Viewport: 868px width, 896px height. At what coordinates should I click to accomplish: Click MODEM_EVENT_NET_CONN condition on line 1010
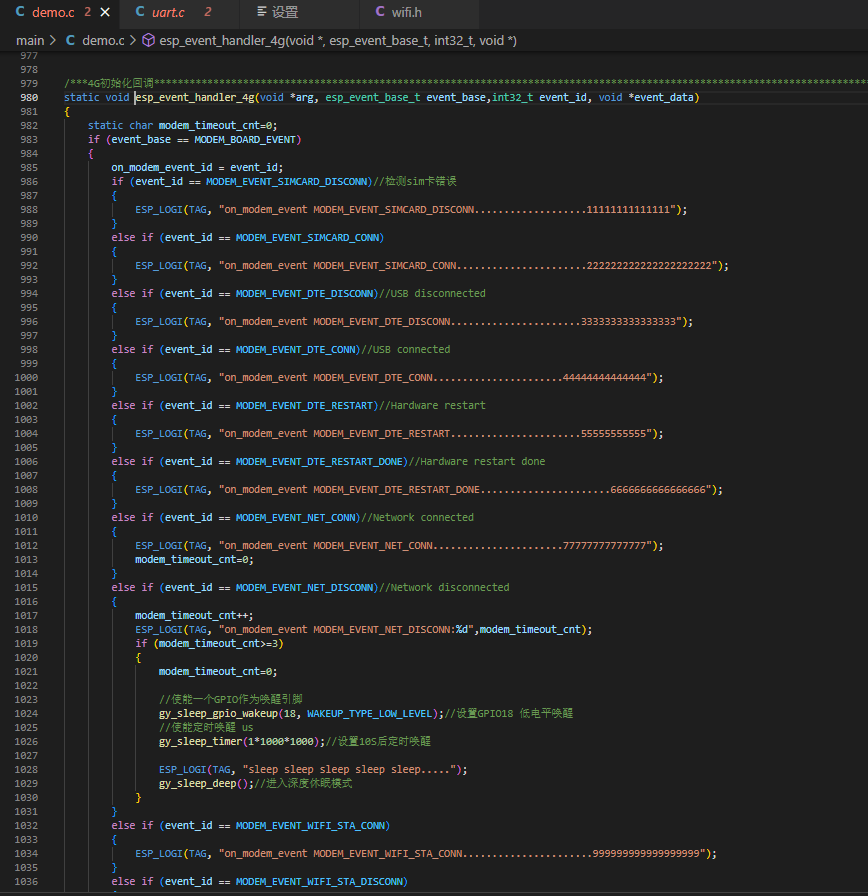pos(295,518)
